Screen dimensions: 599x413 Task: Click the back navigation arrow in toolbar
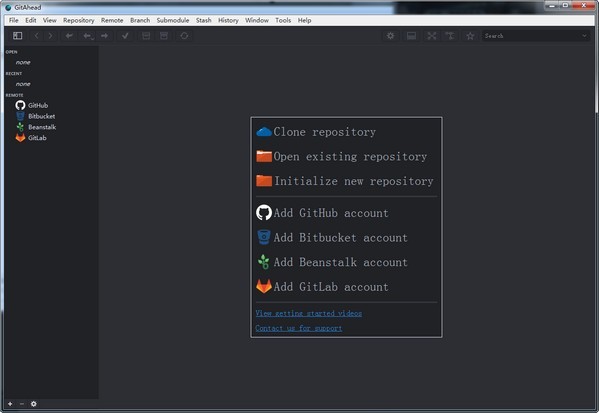pyautogui.click(x=36, y=36)
